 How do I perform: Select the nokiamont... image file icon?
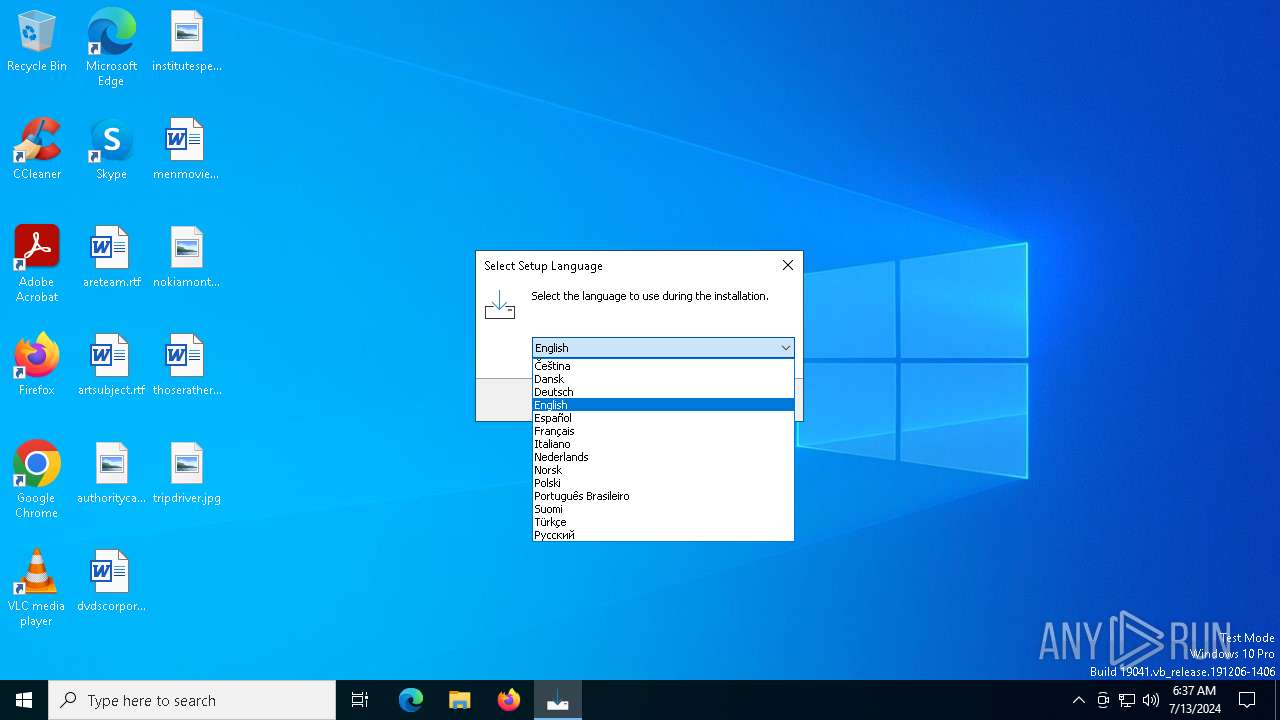(x=186, y=258)
